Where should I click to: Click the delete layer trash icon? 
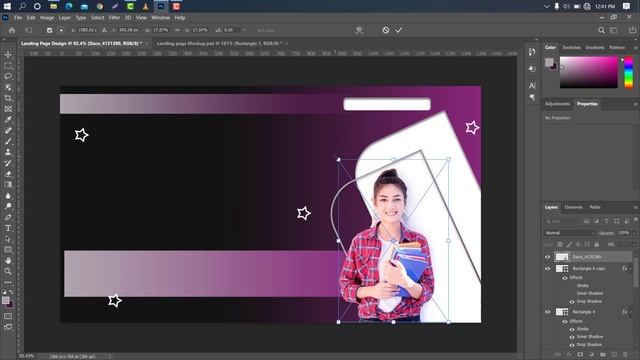click(625, 355)
